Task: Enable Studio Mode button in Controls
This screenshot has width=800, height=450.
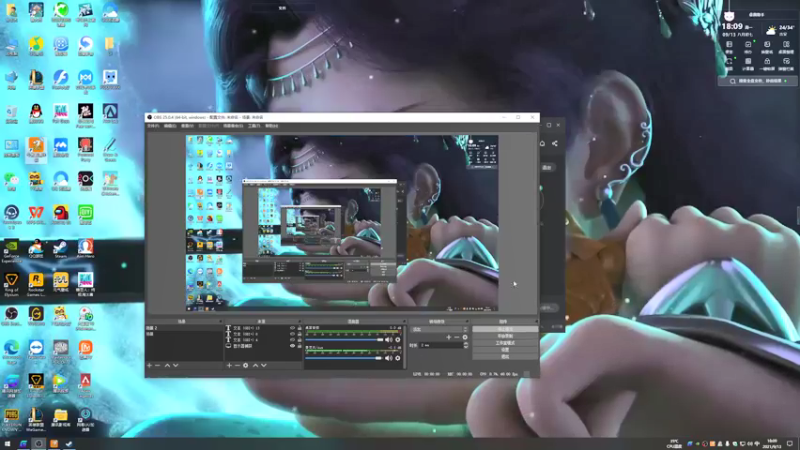Action: [505, 343]
